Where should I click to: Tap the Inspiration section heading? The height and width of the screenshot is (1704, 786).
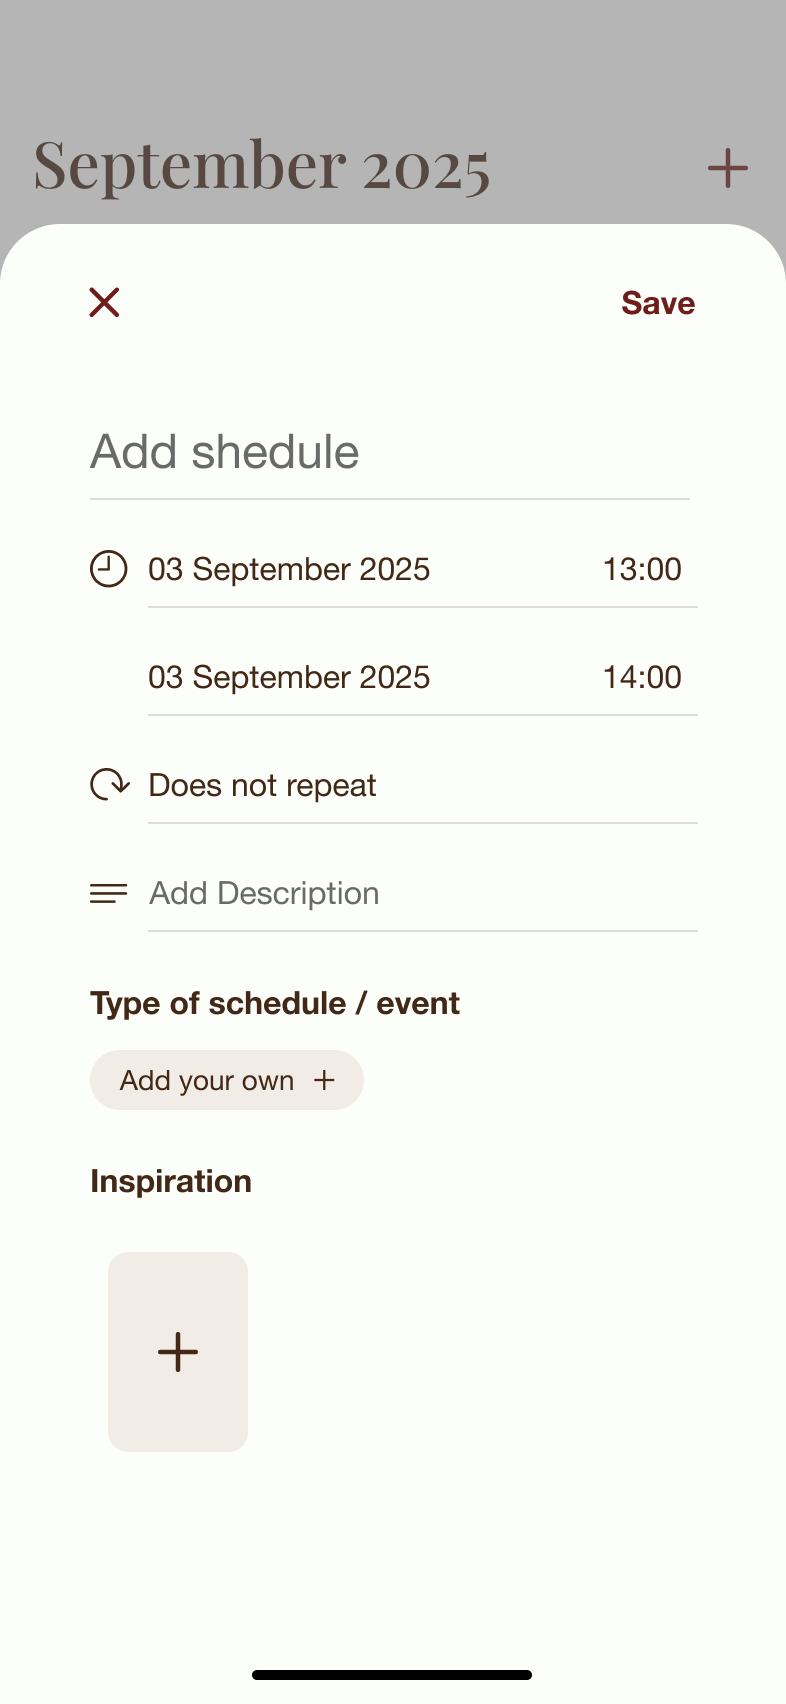[x=171, y=1181]
